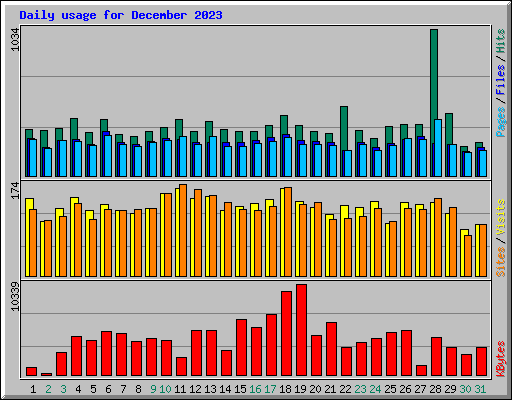
Task: Click the 'Pages' legend label
Action: click(x=501, y=122)
